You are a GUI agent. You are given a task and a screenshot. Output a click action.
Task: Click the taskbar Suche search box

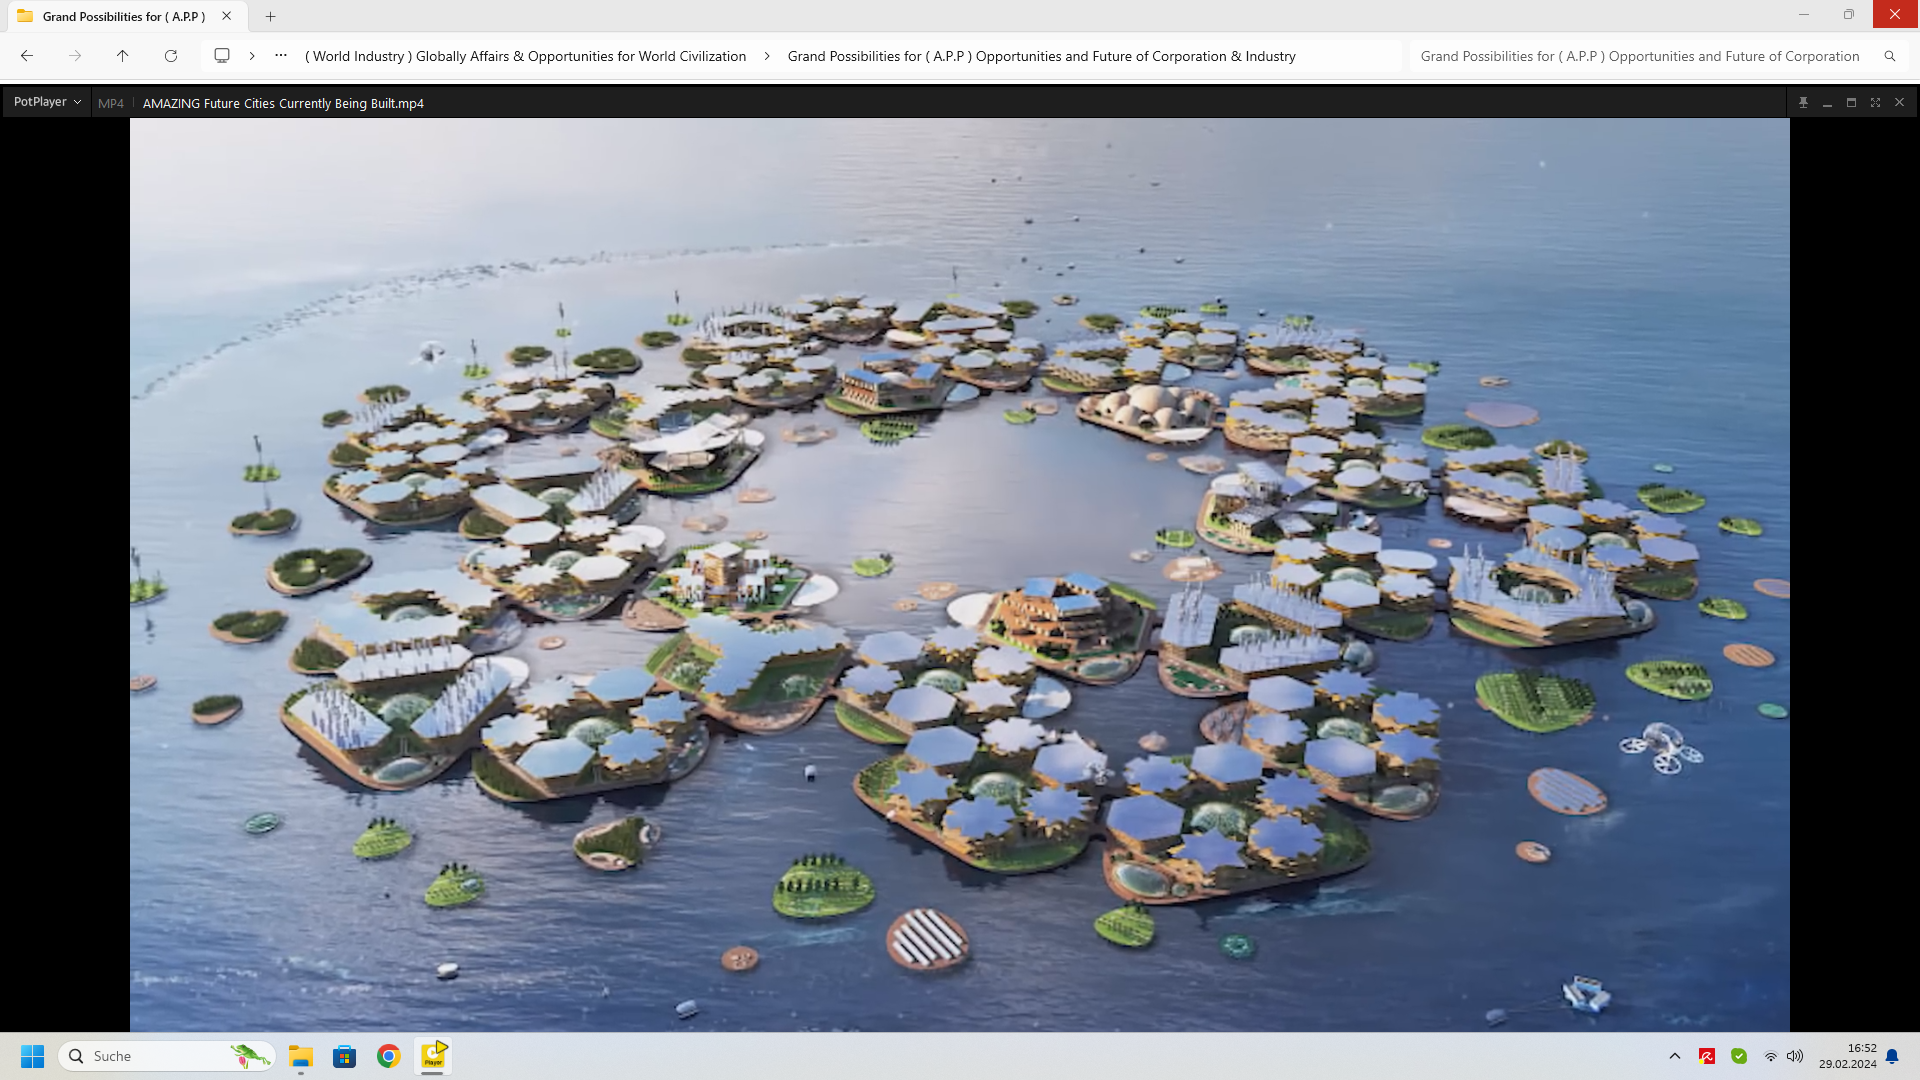[x=167, y=1056]
